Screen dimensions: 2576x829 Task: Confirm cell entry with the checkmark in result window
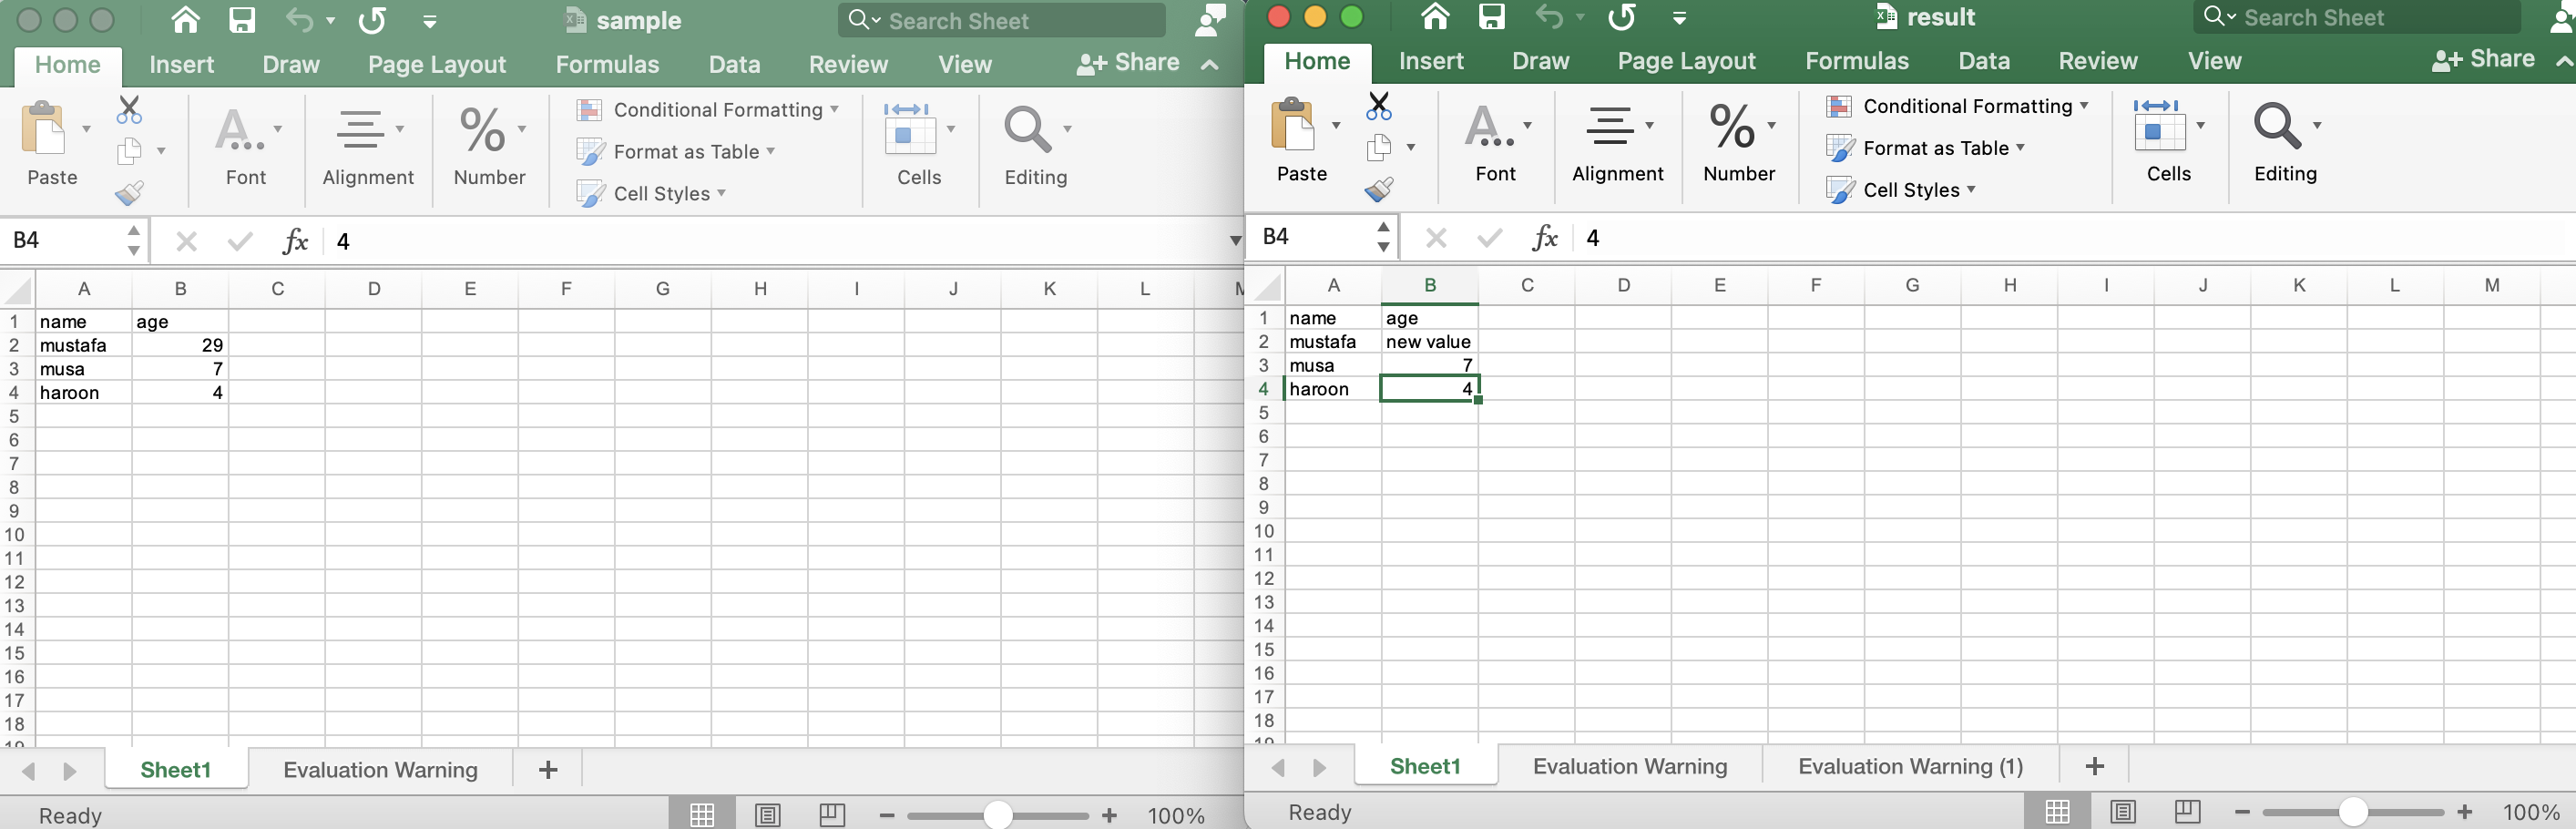(x=1488, y=238)
